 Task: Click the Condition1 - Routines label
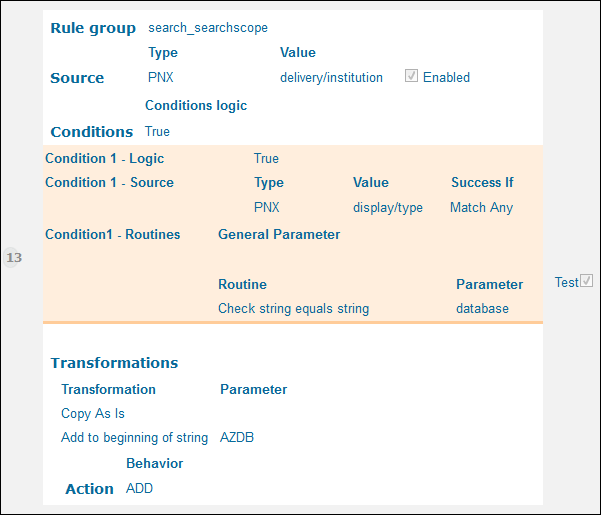[x=113, y=234]
